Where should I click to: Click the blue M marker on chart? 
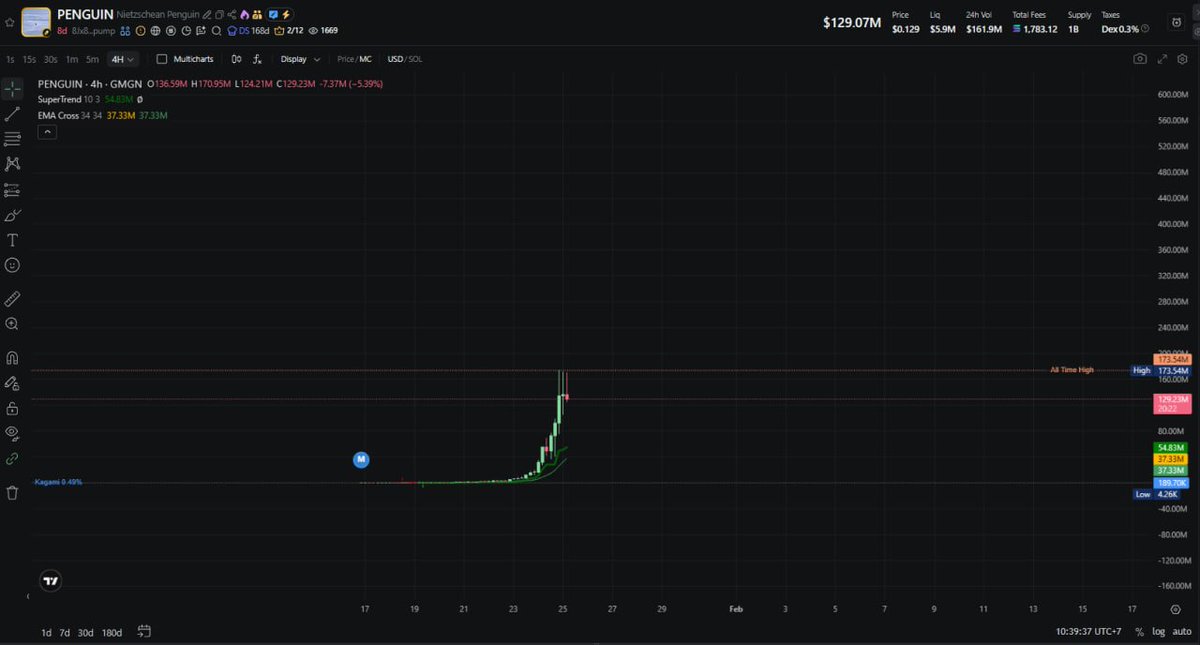pos(362,459)
